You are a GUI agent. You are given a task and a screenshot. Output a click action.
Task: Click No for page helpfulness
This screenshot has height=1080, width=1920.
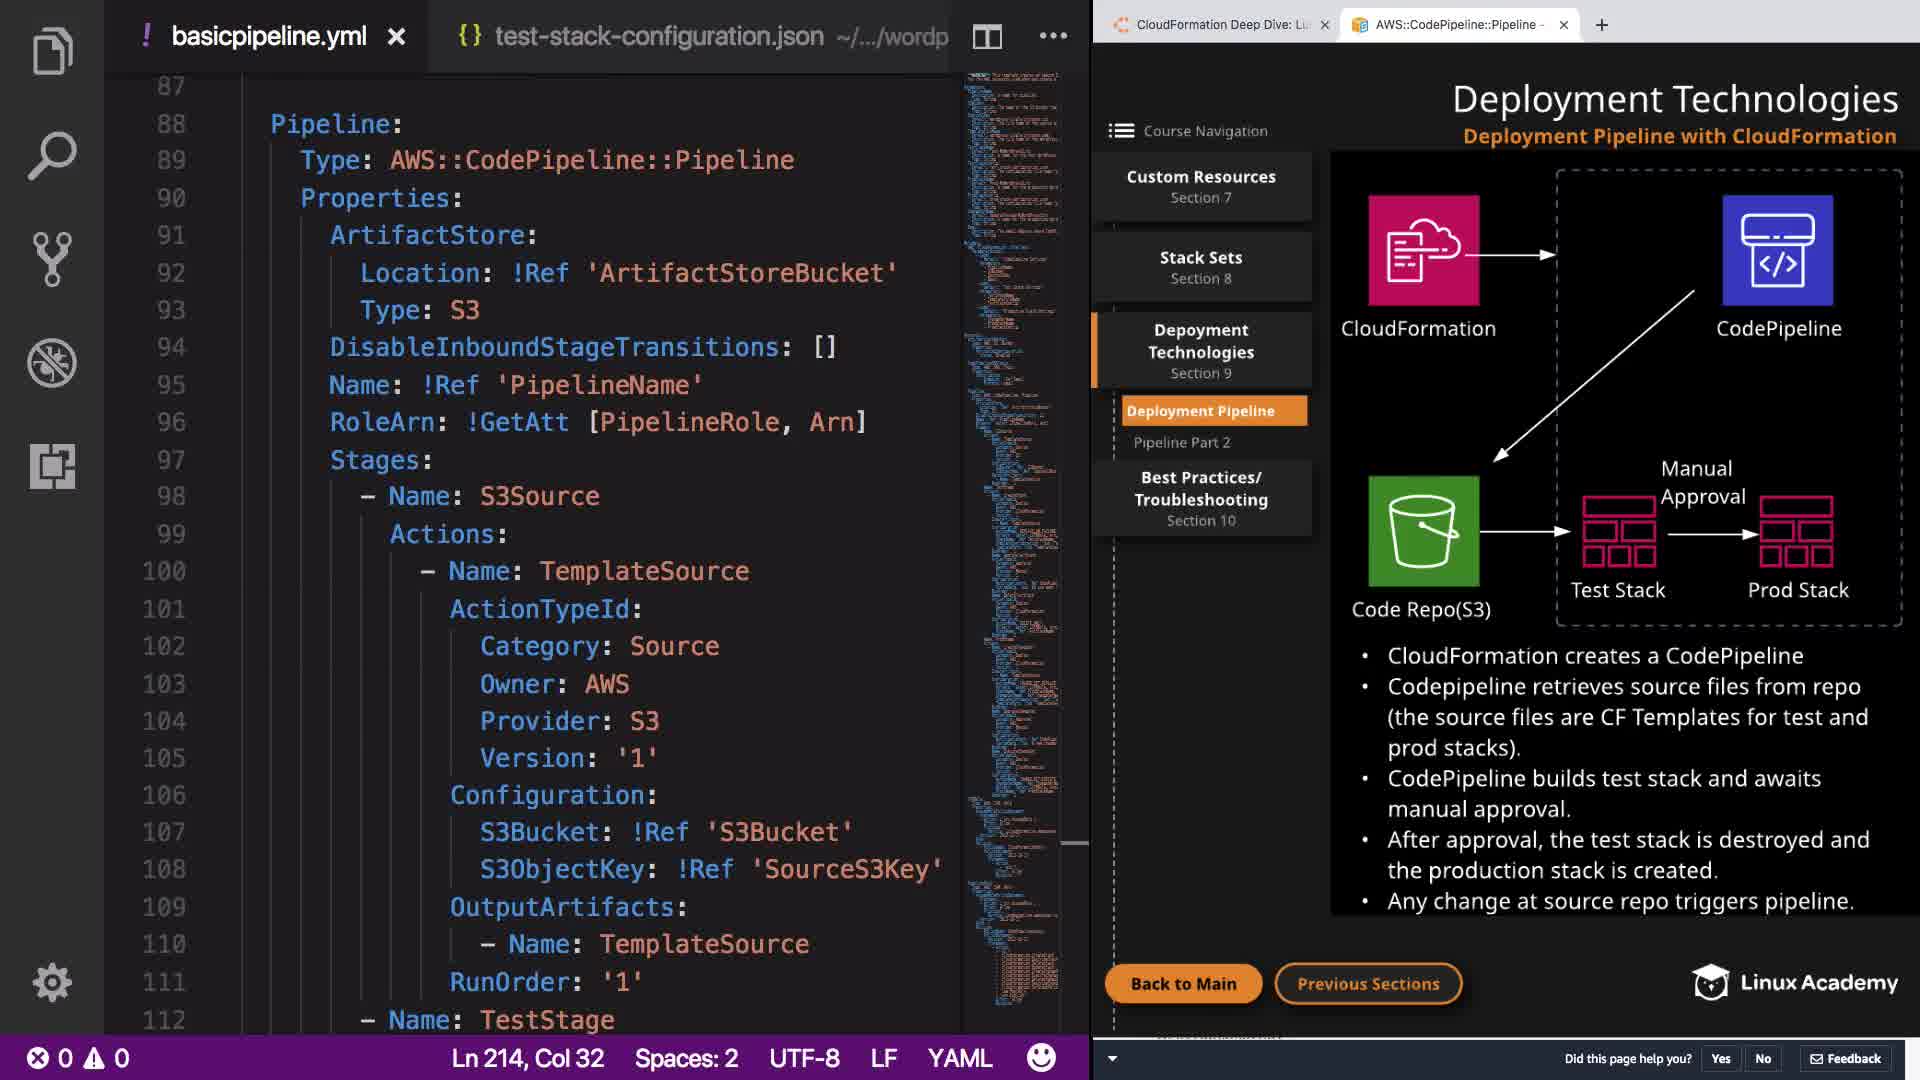tap(1763, 1058)
